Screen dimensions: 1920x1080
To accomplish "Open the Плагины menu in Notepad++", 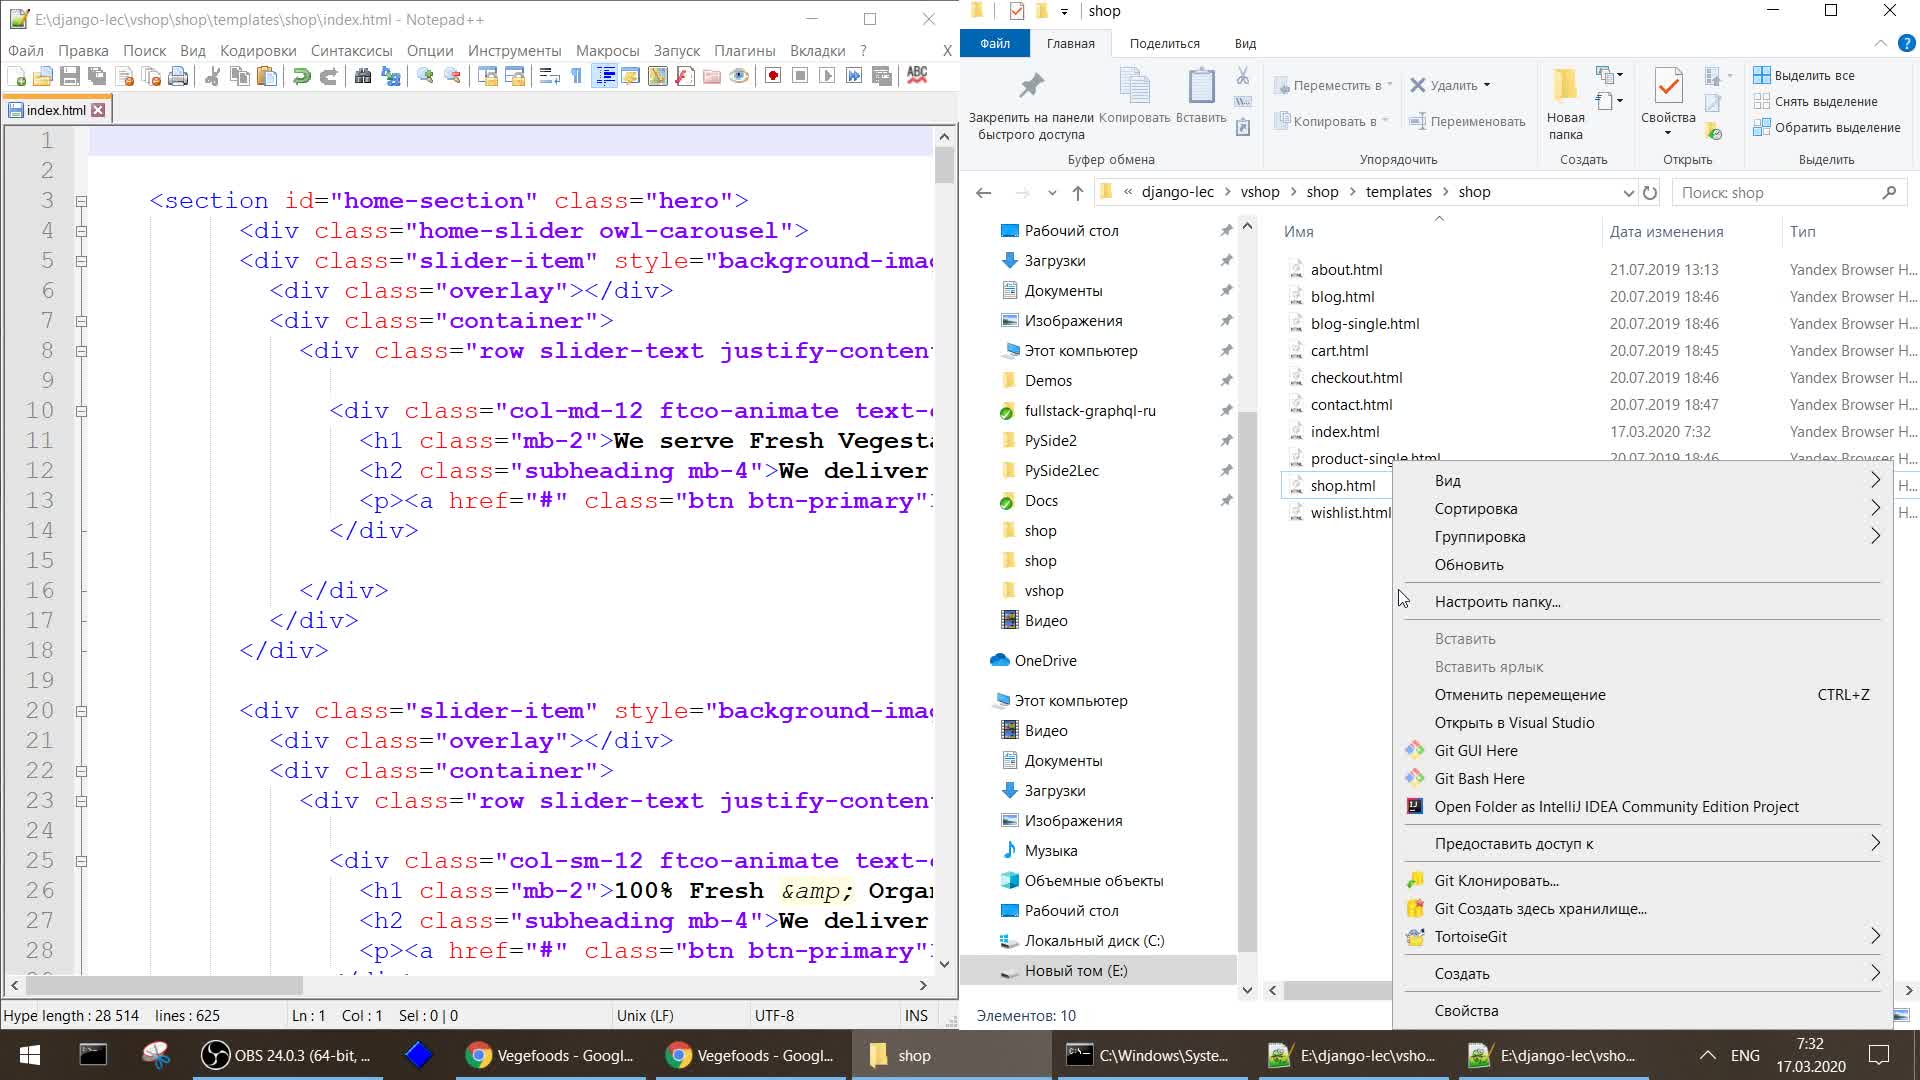I will [744, 50].
